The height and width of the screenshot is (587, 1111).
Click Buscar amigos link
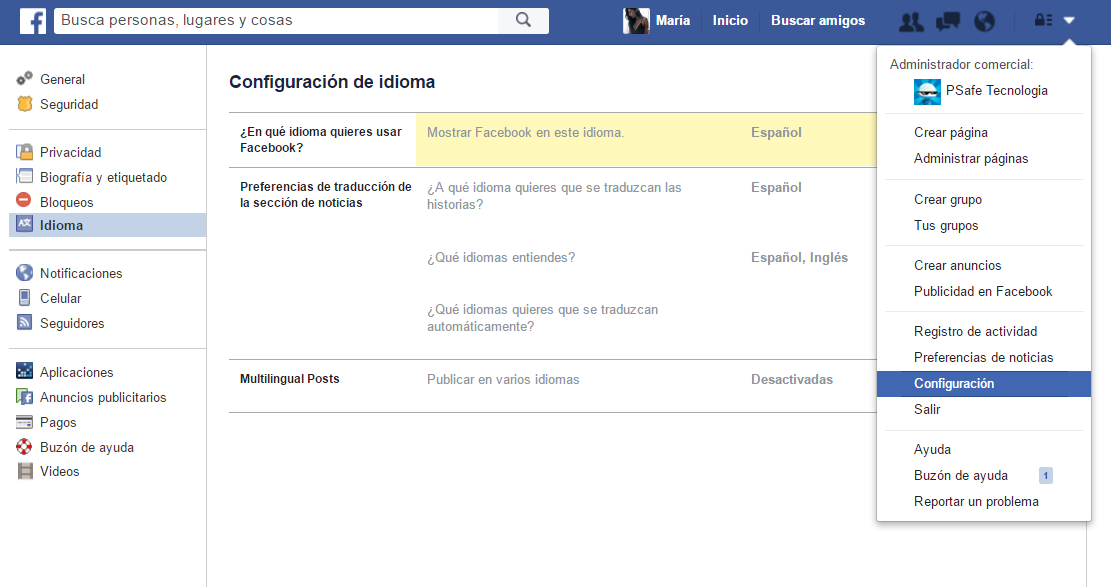click(x=818, y=21)
